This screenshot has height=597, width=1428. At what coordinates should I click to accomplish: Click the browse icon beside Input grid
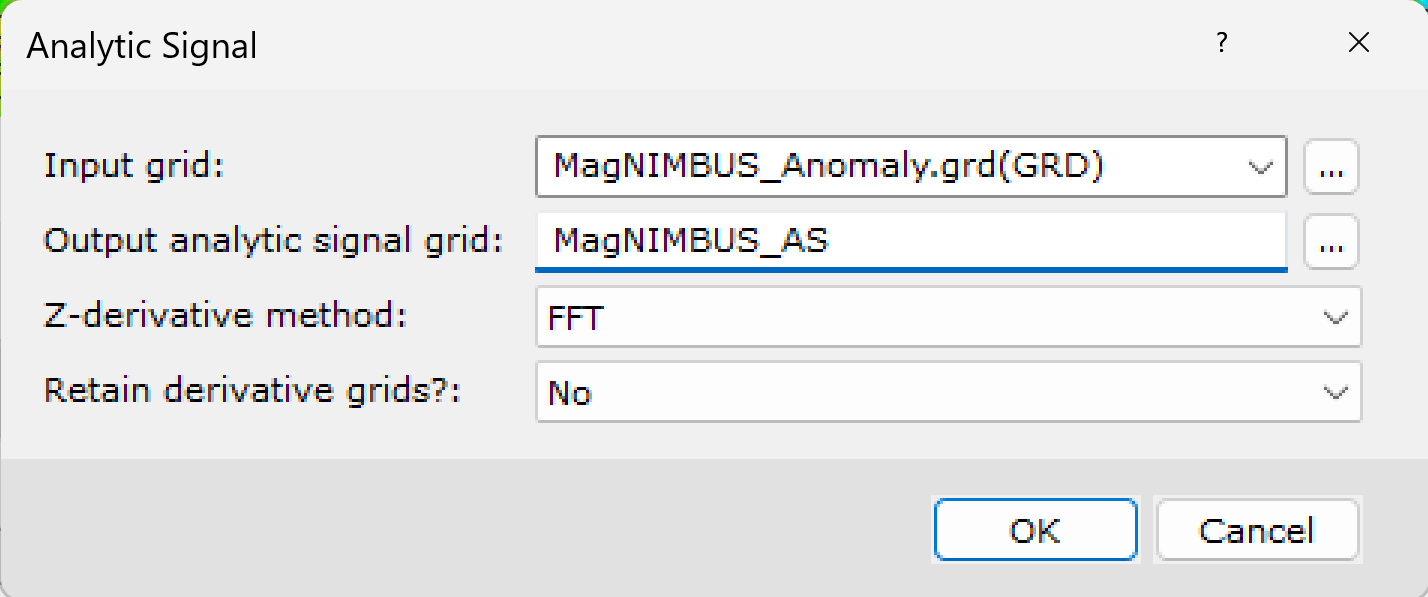coord(1331,167)
